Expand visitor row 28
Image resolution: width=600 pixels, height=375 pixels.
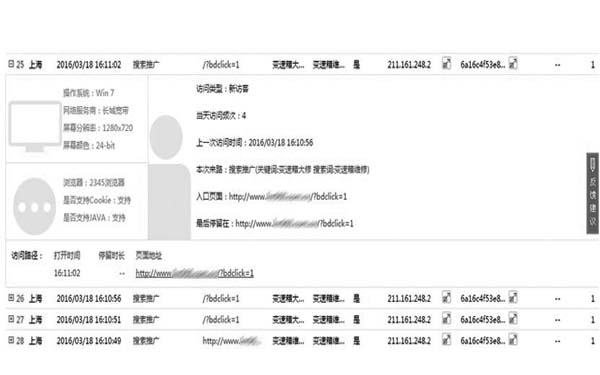11,340
